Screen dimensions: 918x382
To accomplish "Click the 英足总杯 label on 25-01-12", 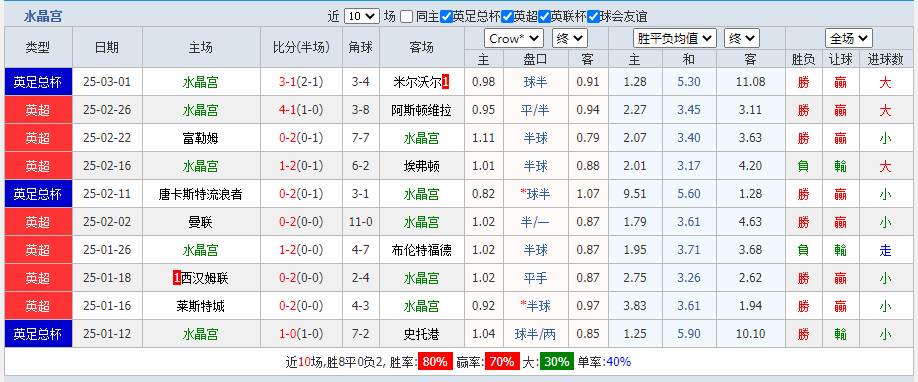I will (x=38, y=334).
